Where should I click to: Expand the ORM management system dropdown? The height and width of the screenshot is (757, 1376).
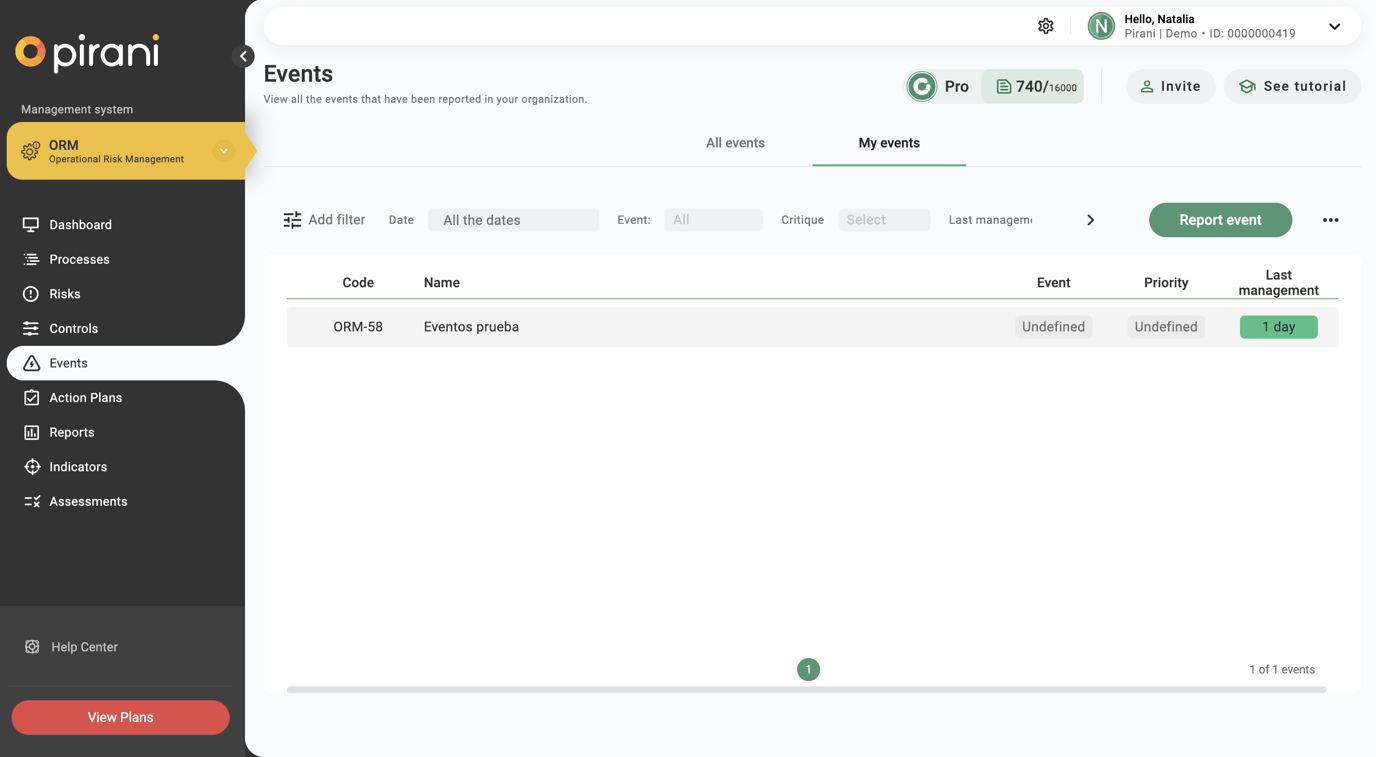pyautogui.click(x=223, y=151)
